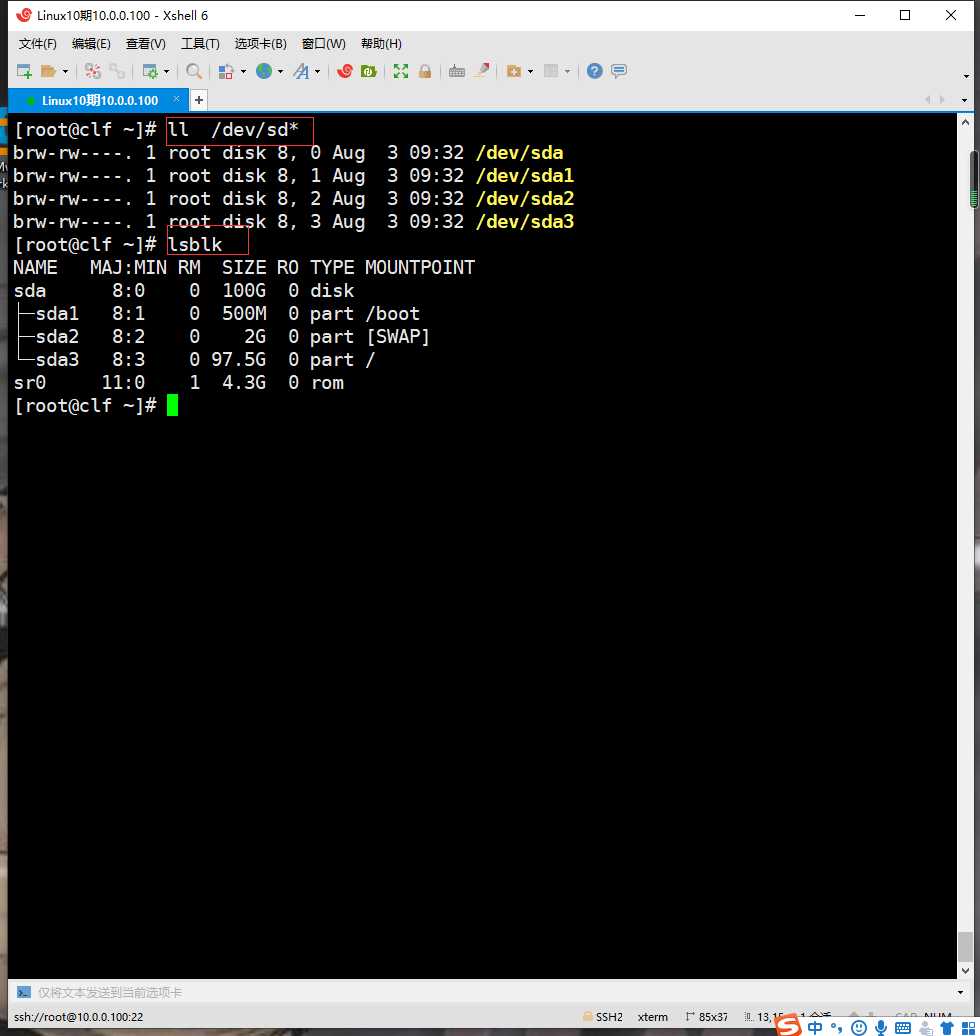
Task: Click the Sogou toolbox grid icon
Action: point(968,1028)
